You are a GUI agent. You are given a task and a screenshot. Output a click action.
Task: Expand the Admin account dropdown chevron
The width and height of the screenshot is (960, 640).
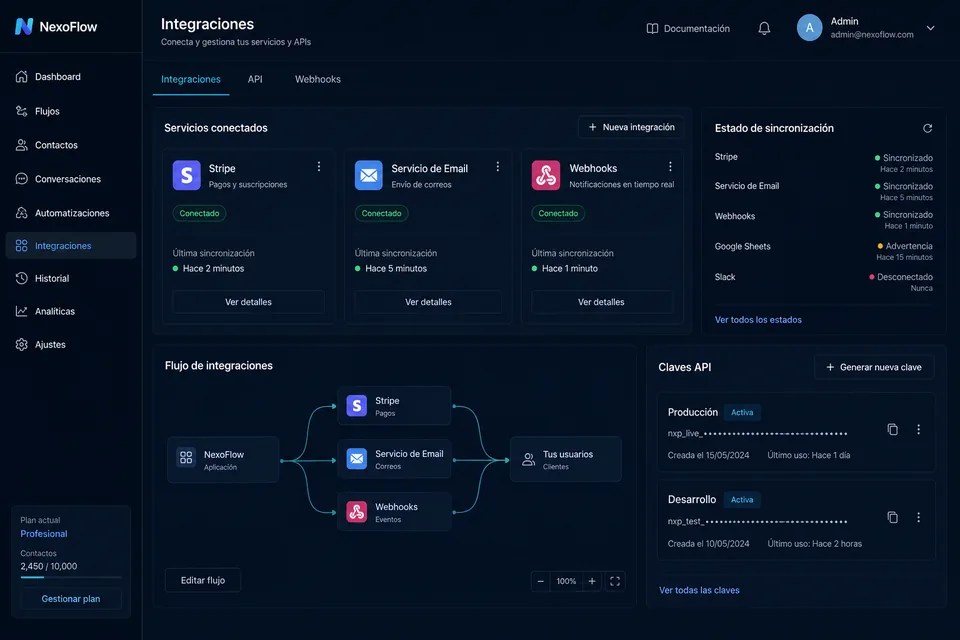pyautogui.click(x=931, y=28)
